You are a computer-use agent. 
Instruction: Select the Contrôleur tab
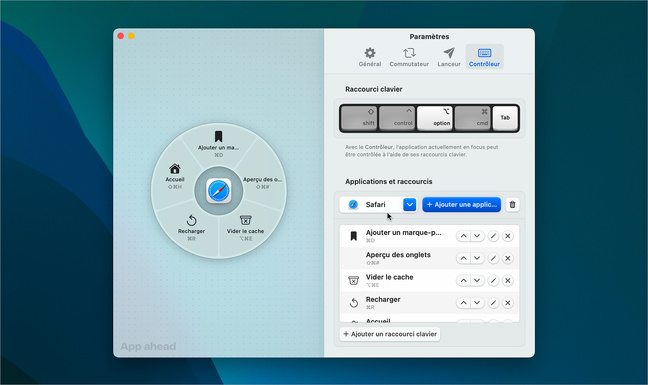pos(484,57)
